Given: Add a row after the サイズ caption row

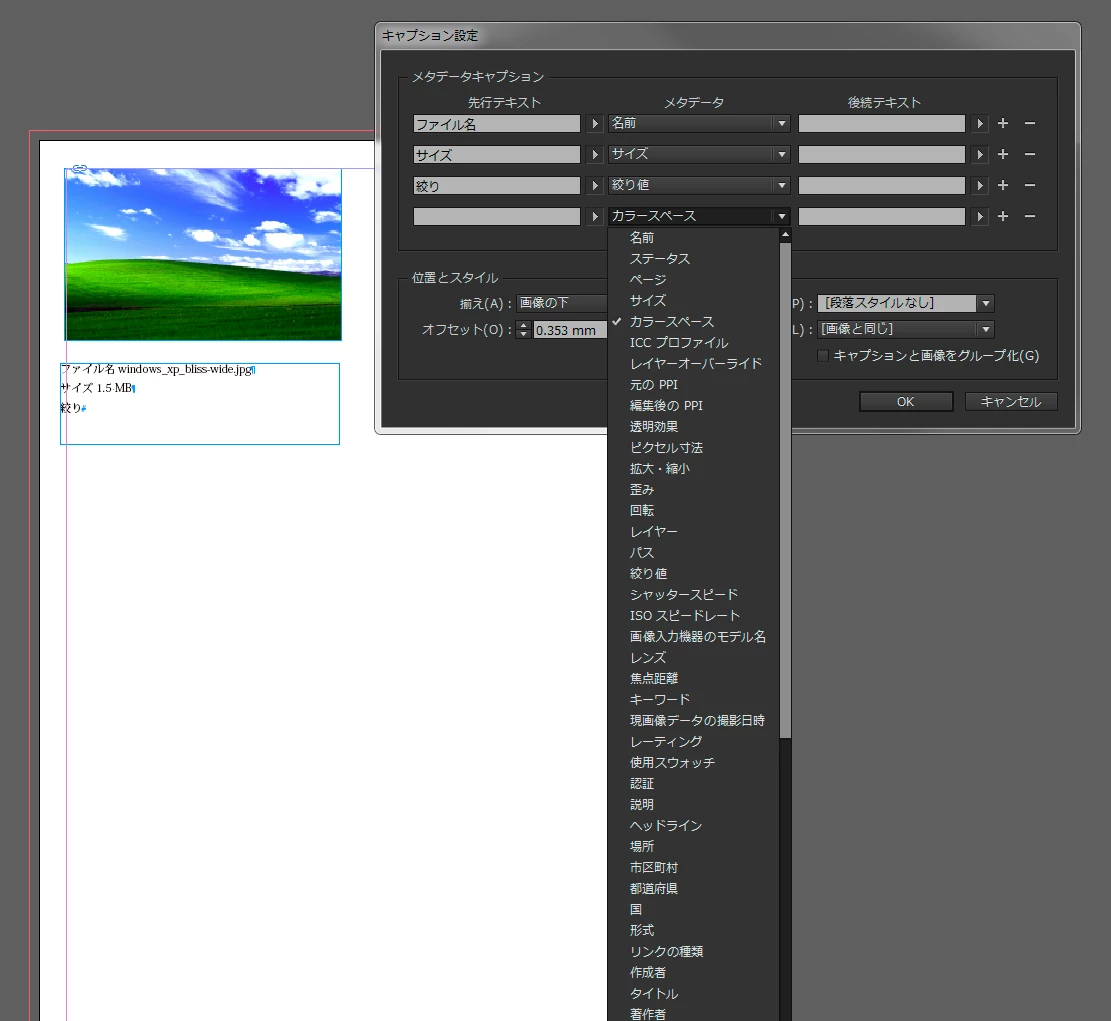Looking at the screenshot, I should click(x=1003, y=154).
